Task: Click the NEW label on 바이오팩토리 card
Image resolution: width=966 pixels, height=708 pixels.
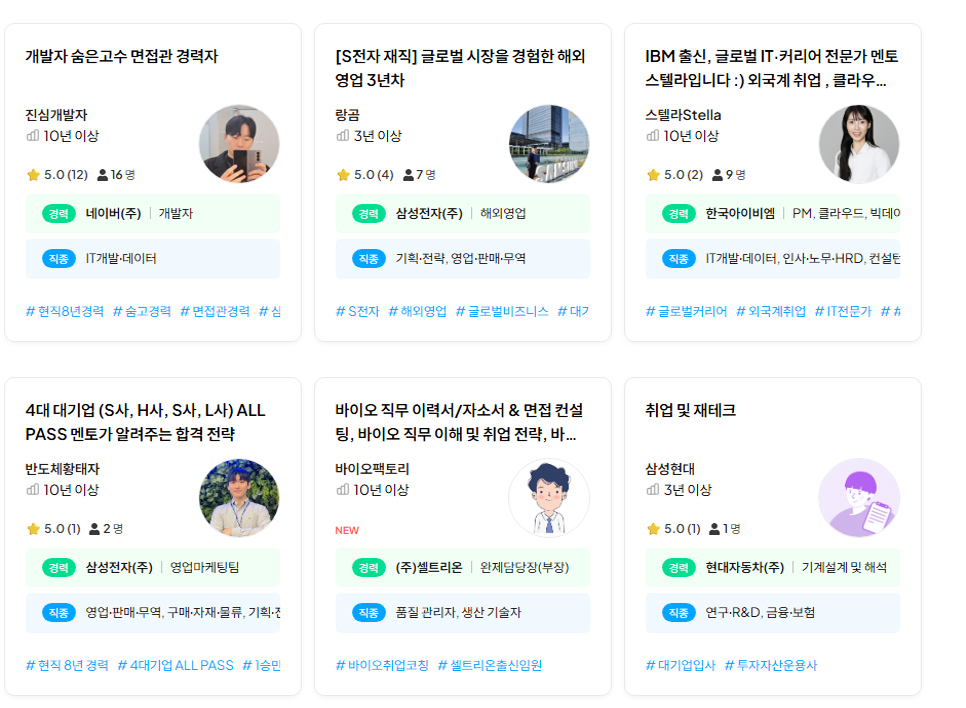Action: 347,531
